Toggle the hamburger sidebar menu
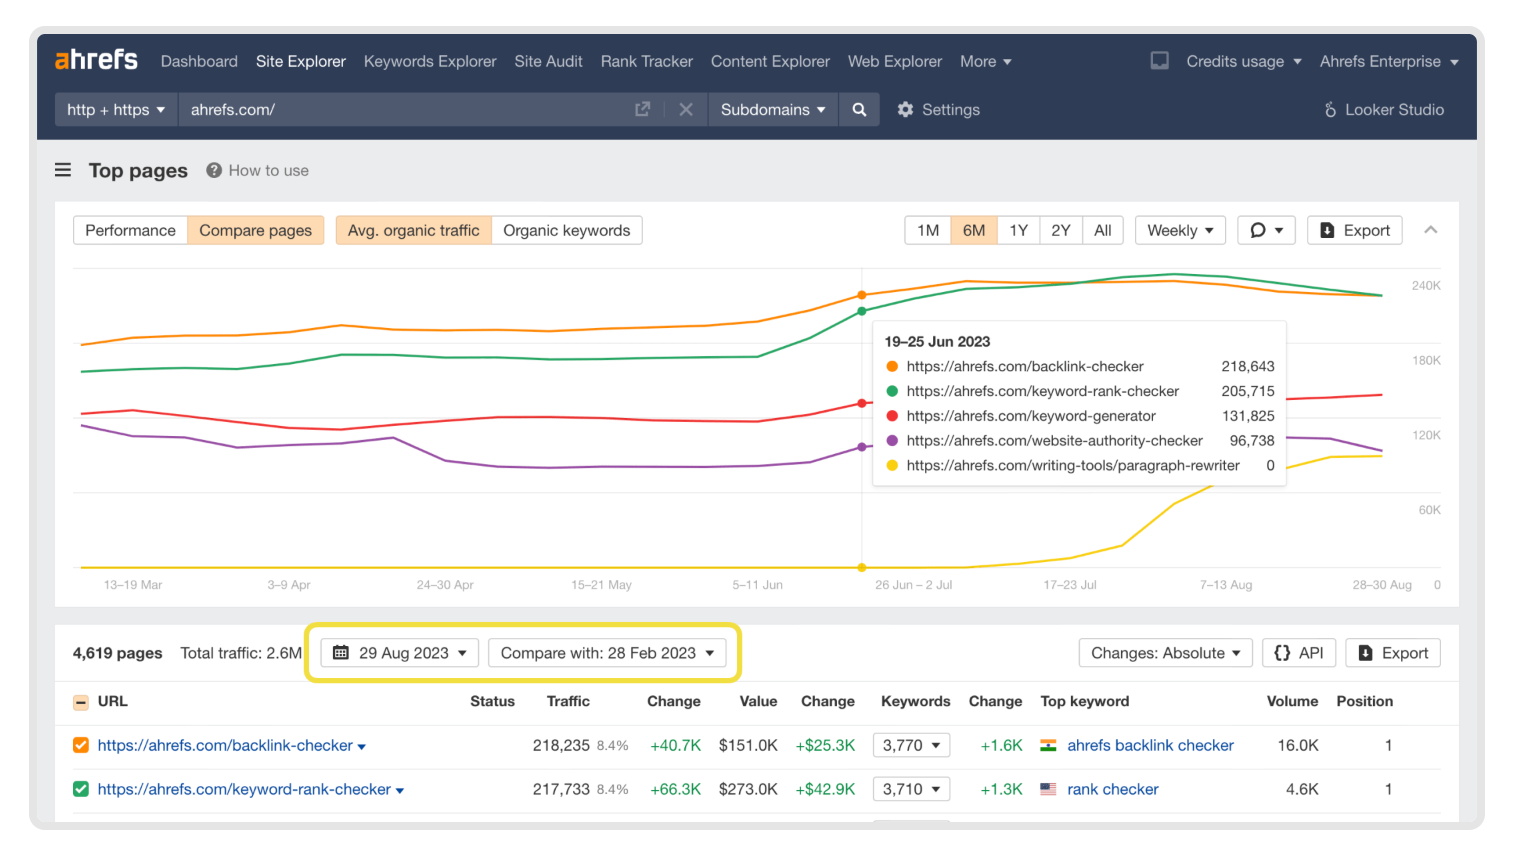 [63, 170]
